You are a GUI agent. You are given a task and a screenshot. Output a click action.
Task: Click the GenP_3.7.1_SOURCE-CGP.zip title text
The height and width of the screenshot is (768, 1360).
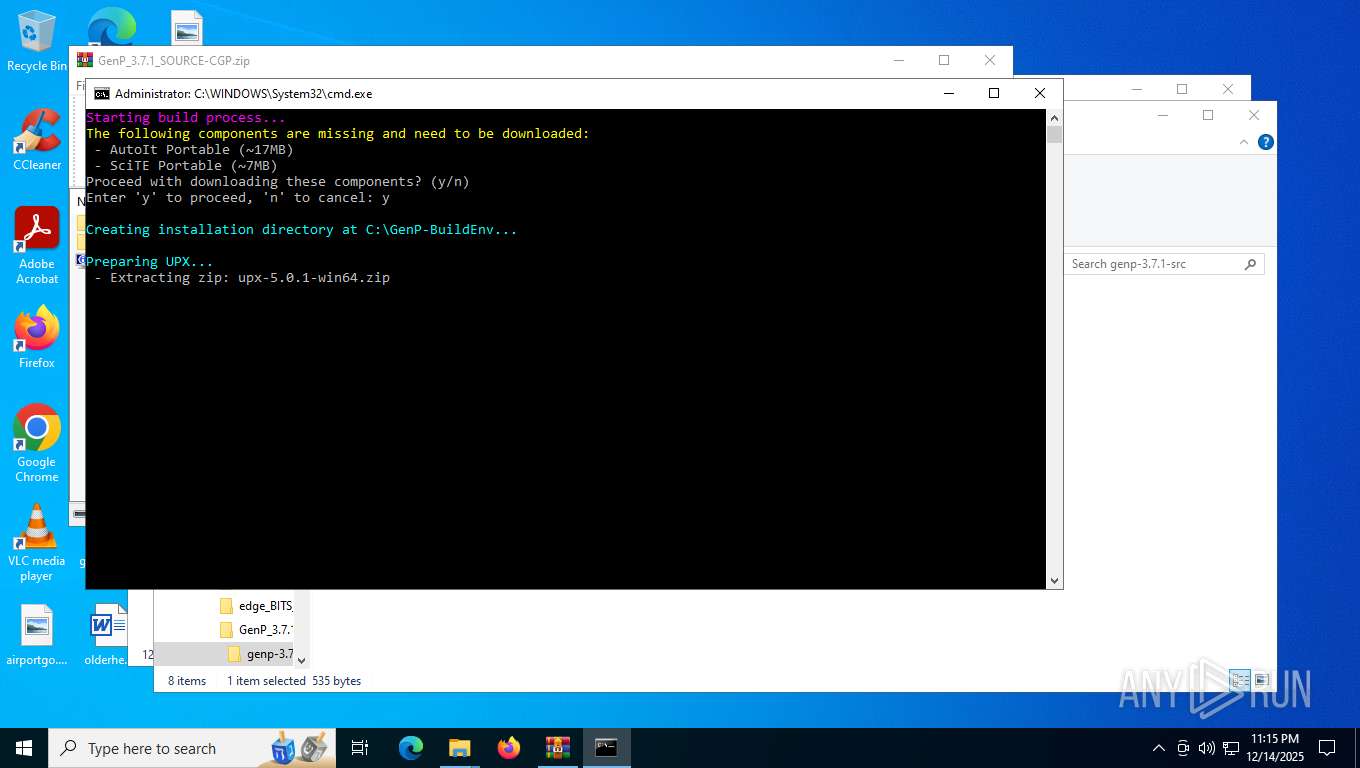coord(174,61)
